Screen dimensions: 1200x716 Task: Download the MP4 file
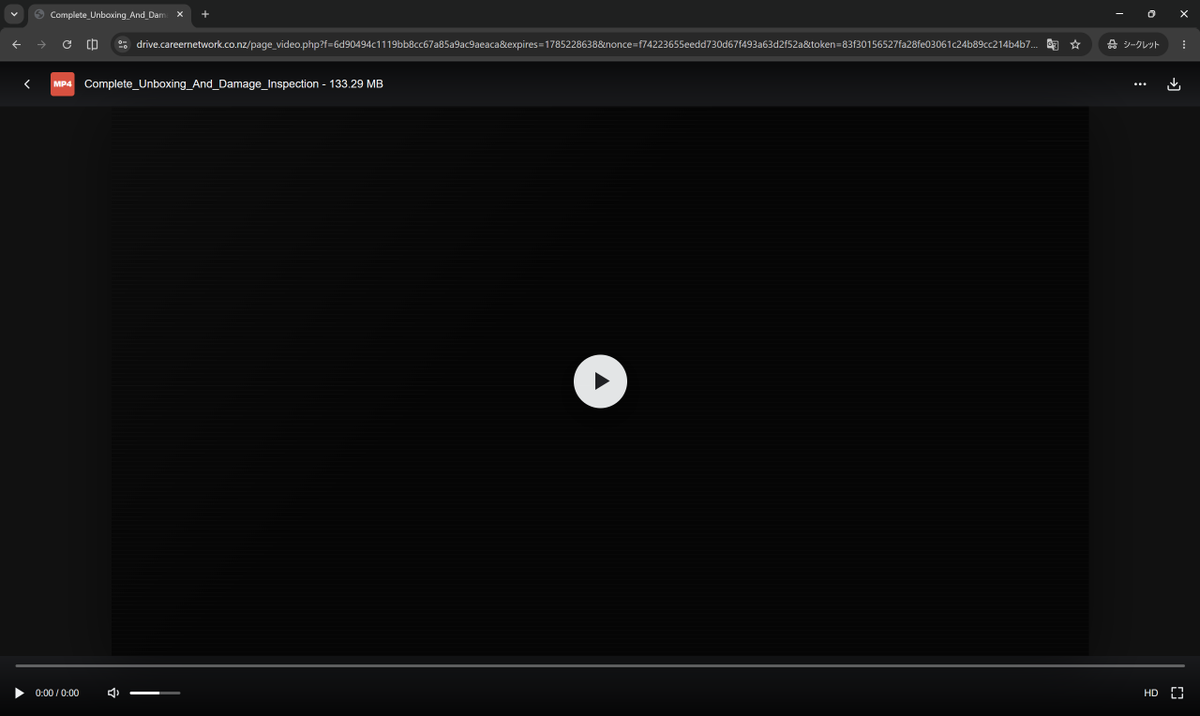coord(1174,84)
